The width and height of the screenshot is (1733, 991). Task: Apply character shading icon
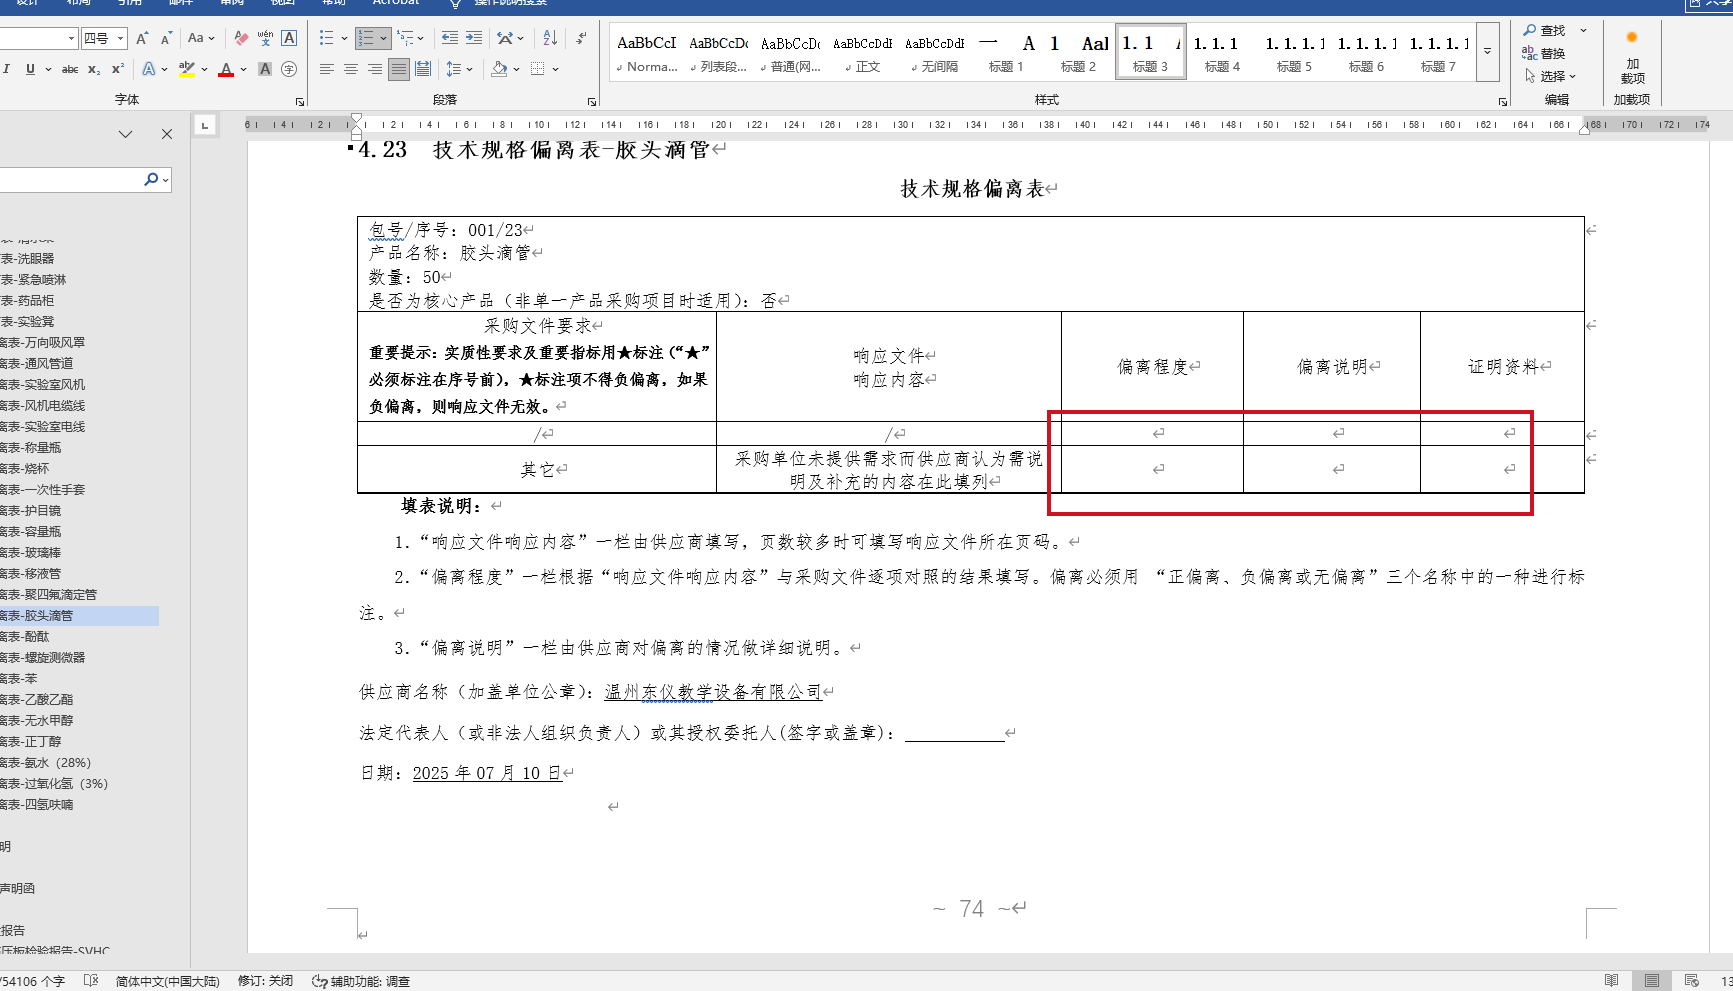pos(265,69)
